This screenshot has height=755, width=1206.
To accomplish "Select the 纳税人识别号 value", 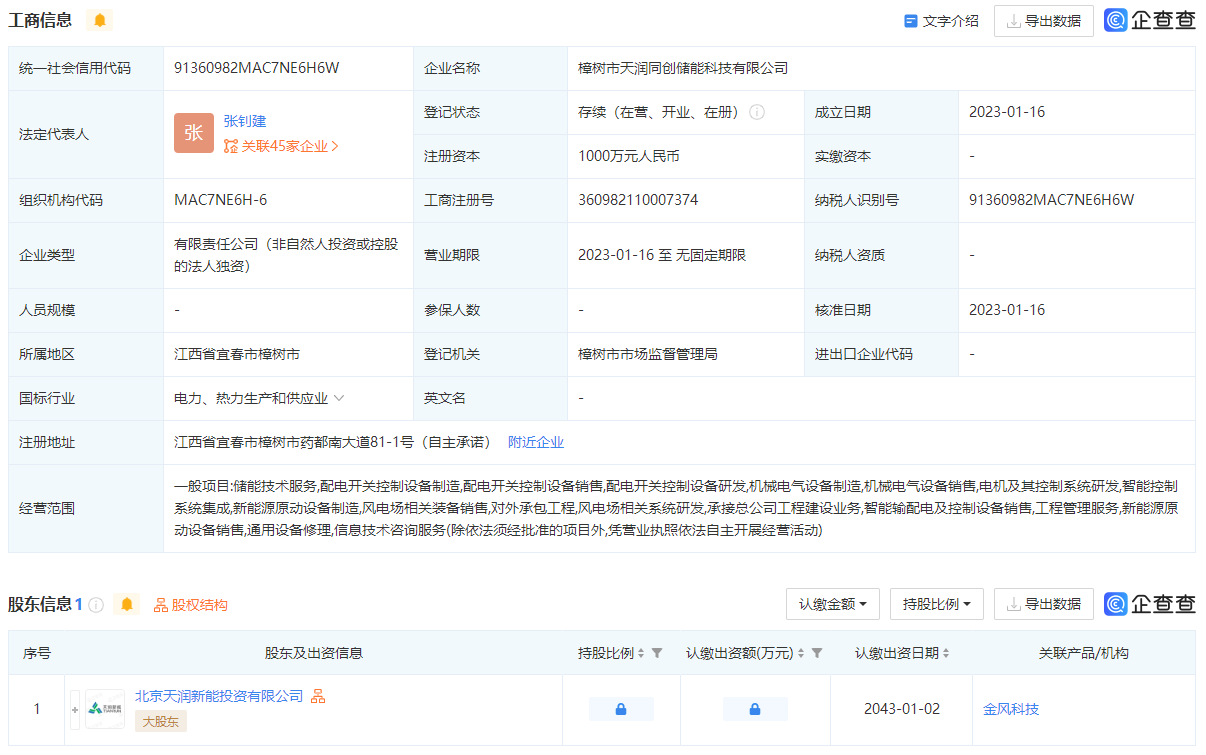I will coord(1052,200).
